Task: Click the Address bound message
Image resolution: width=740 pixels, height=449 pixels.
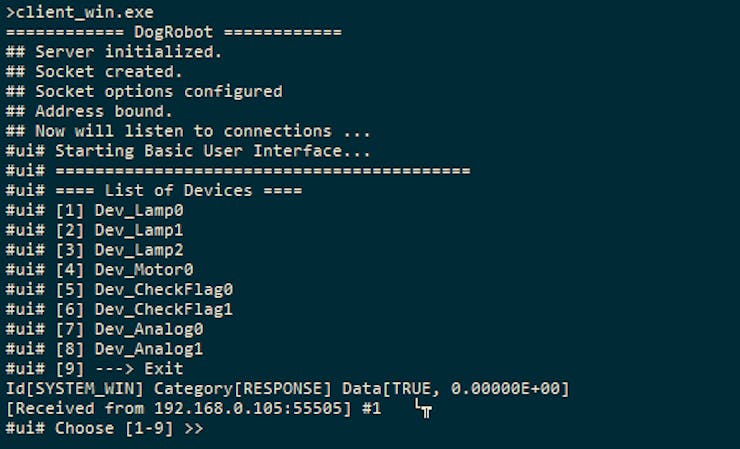Action: tap(89, 111)
